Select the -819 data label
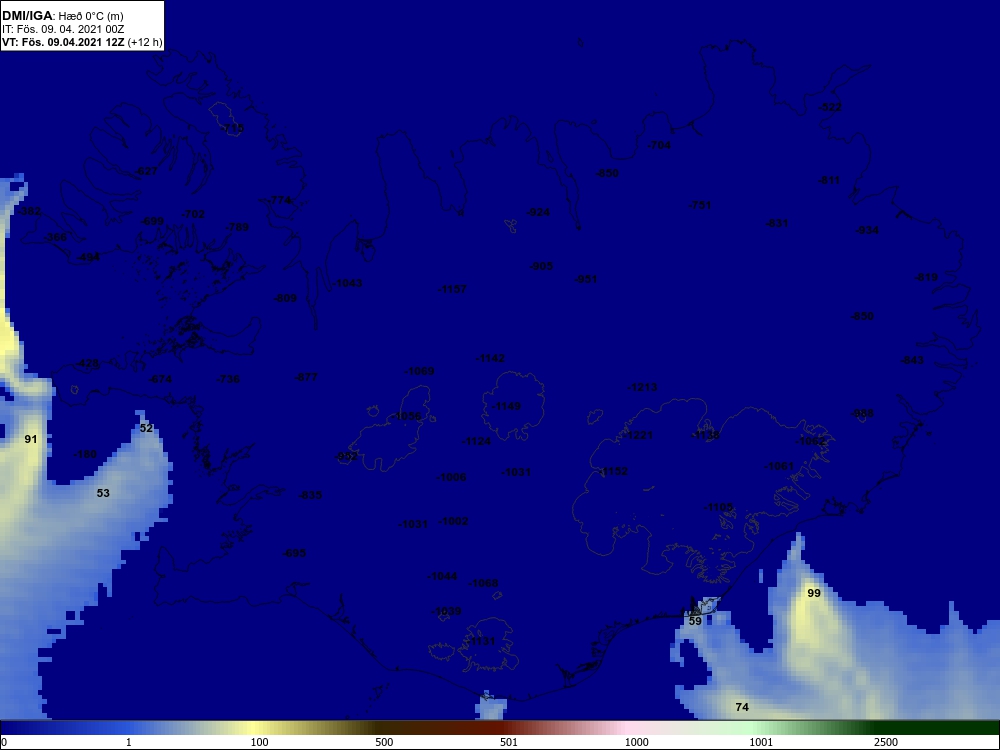 point(926,277)
